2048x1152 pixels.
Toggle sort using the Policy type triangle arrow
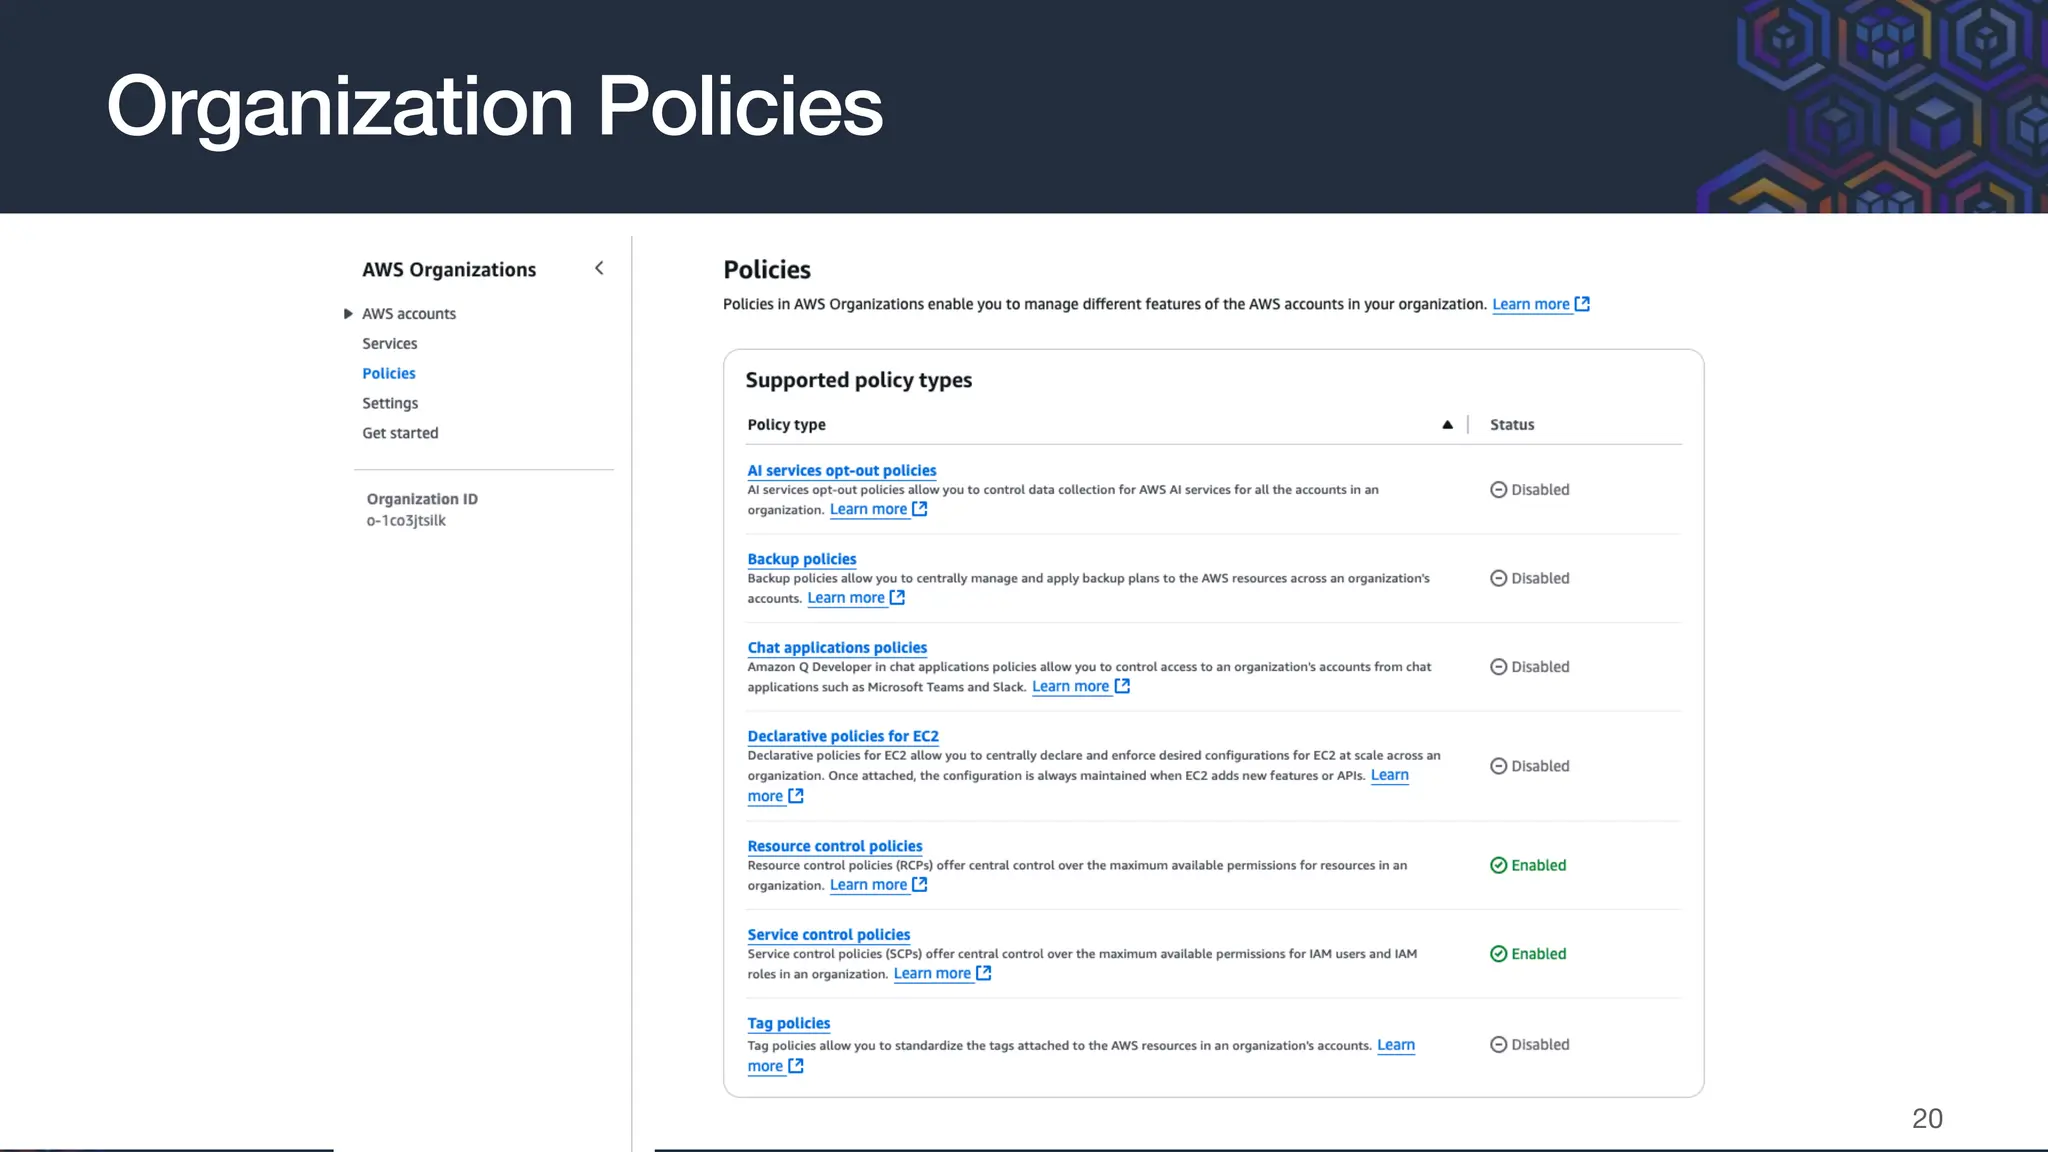pos(1447,425)
